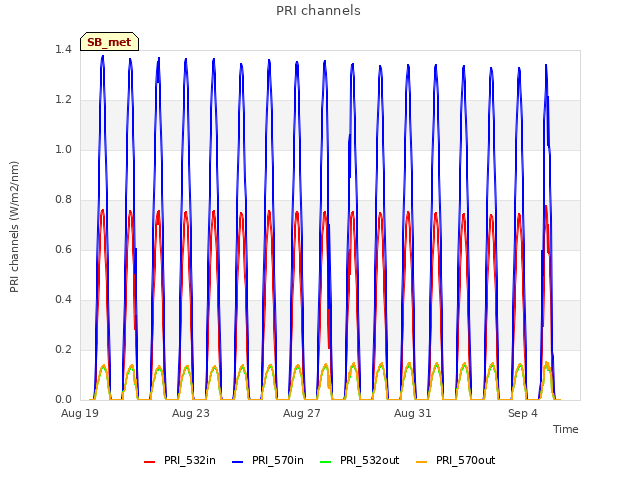Click the 1.0 y-axis tick label

63,149
